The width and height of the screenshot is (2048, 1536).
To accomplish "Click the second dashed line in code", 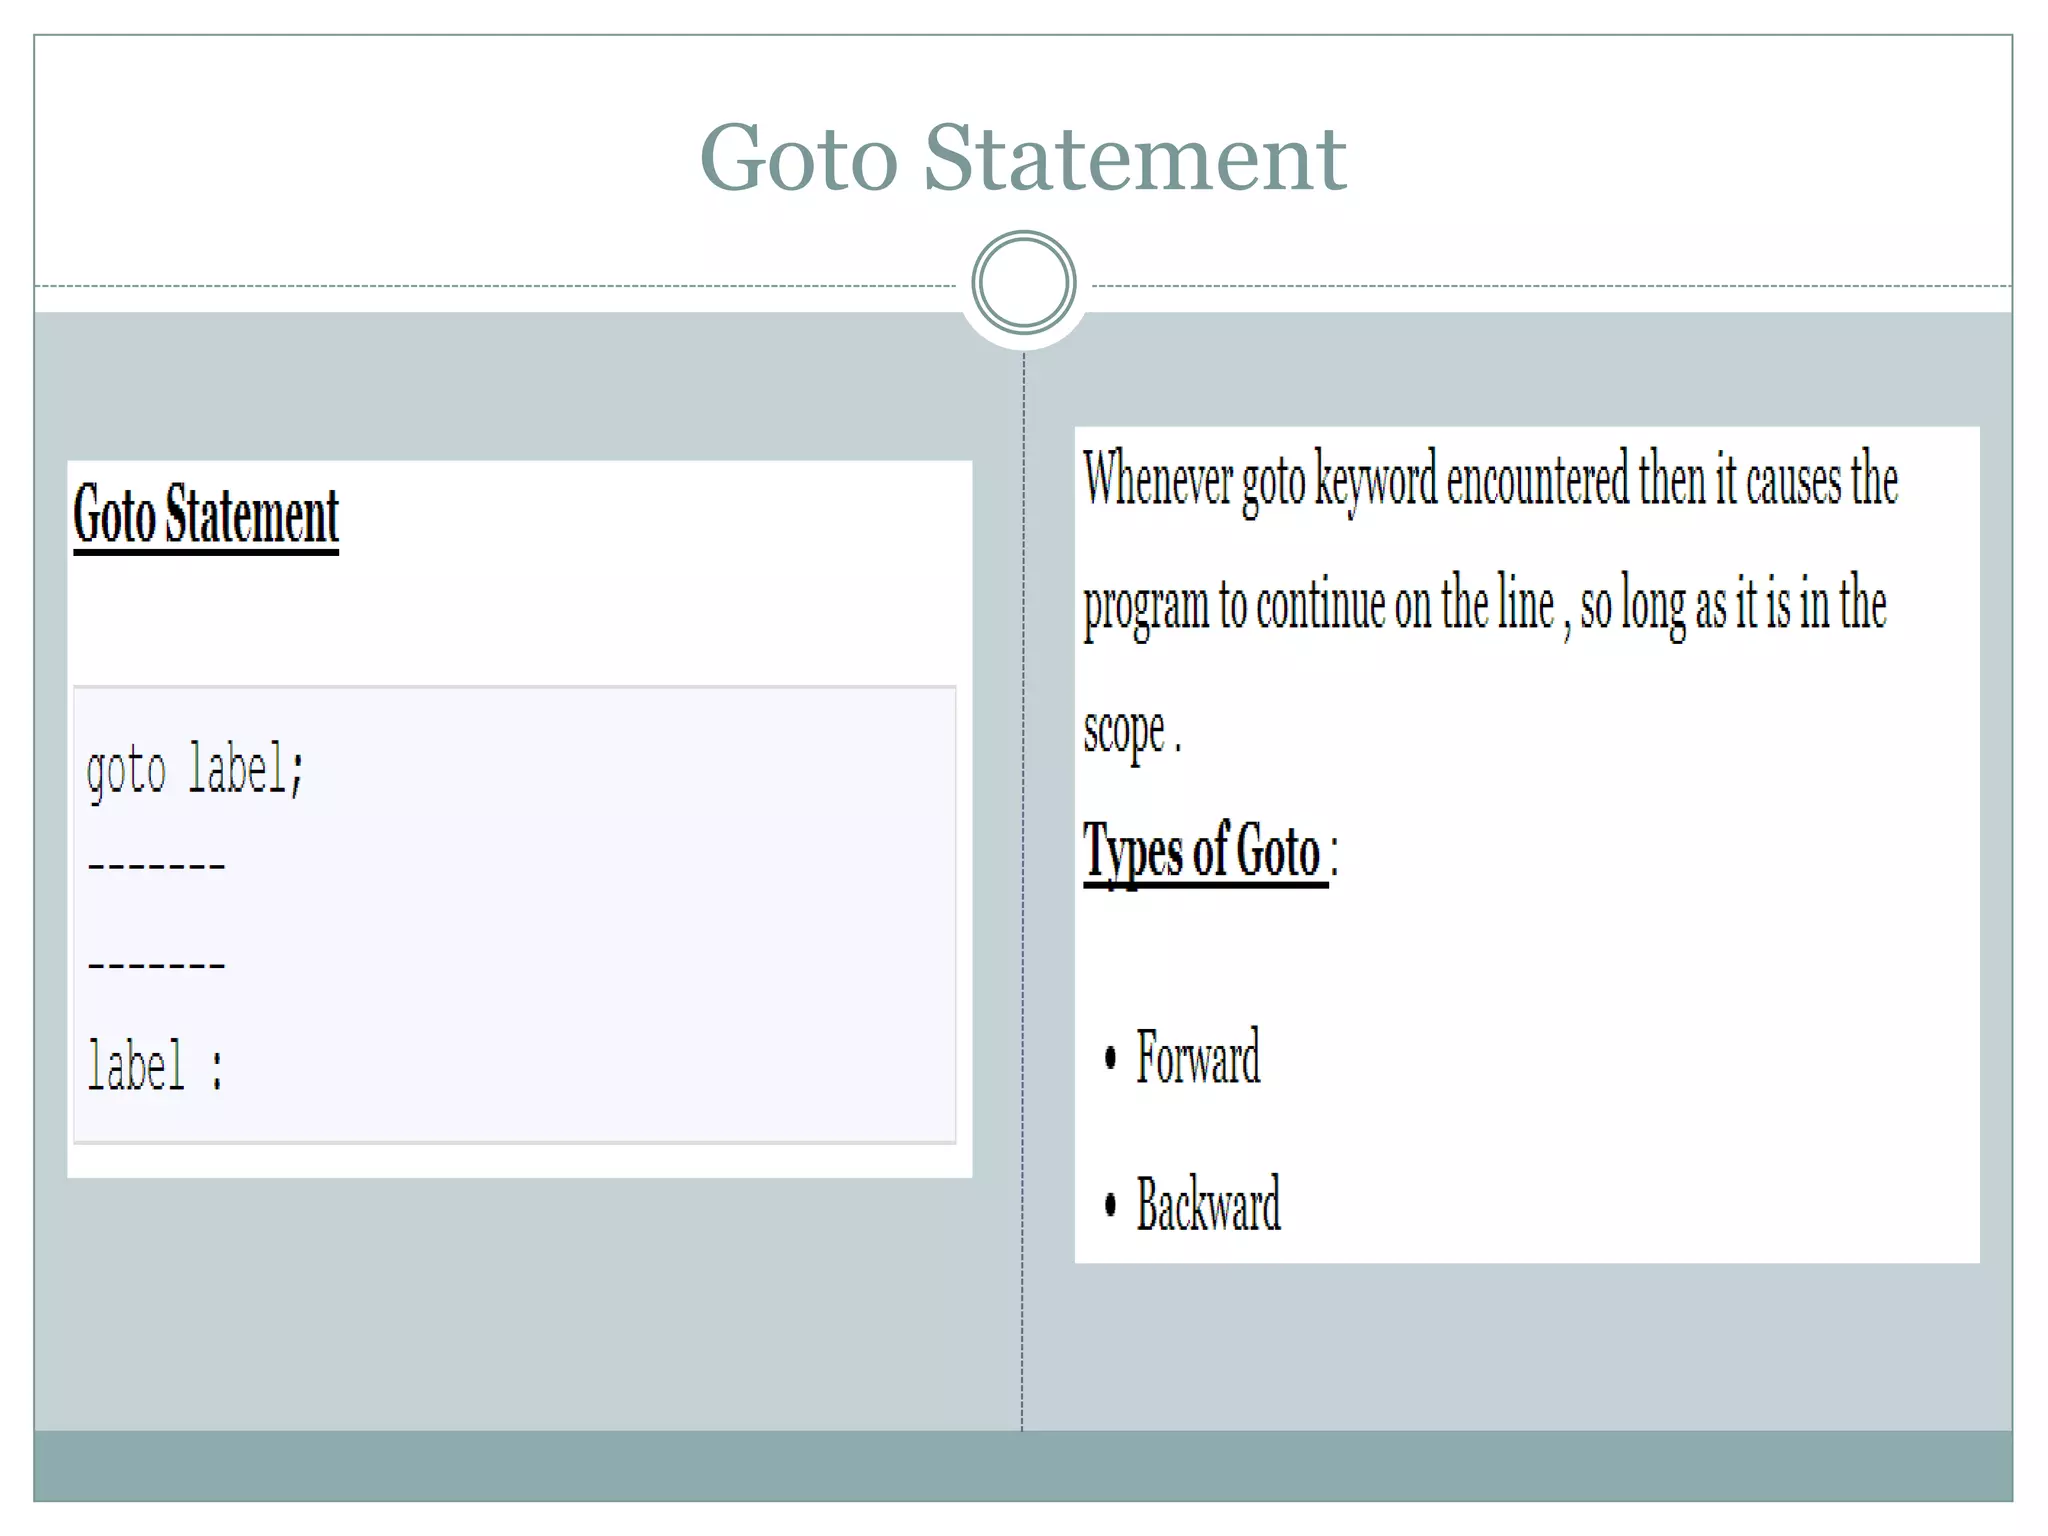I will (x=157, y=965).
